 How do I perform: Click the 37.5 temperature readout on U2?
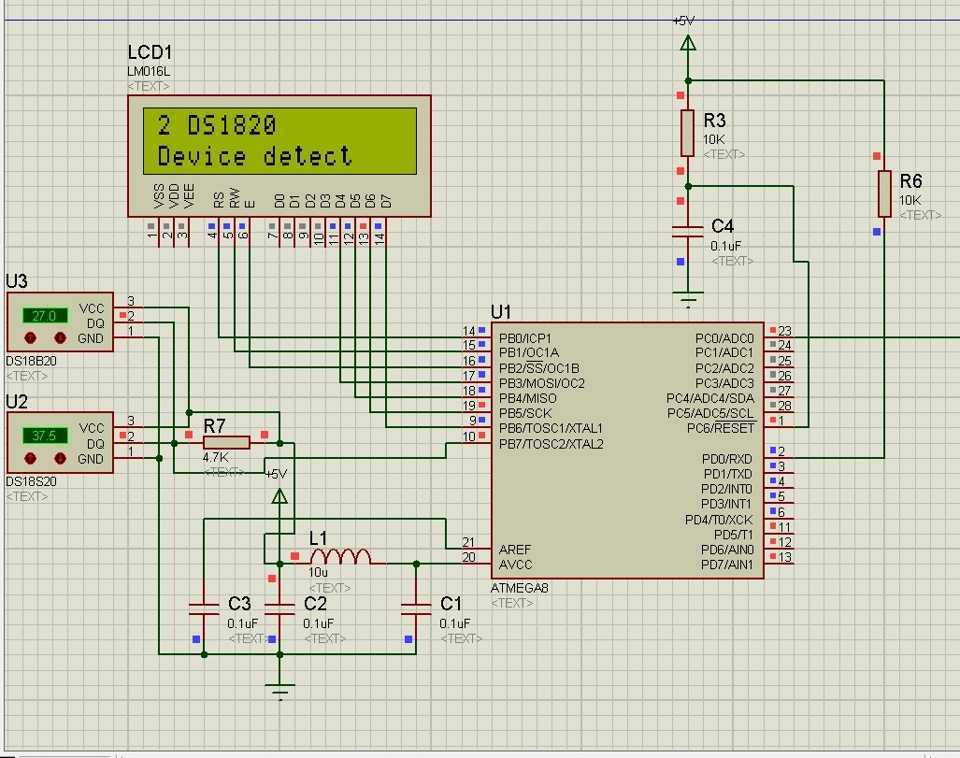point(45,435)
